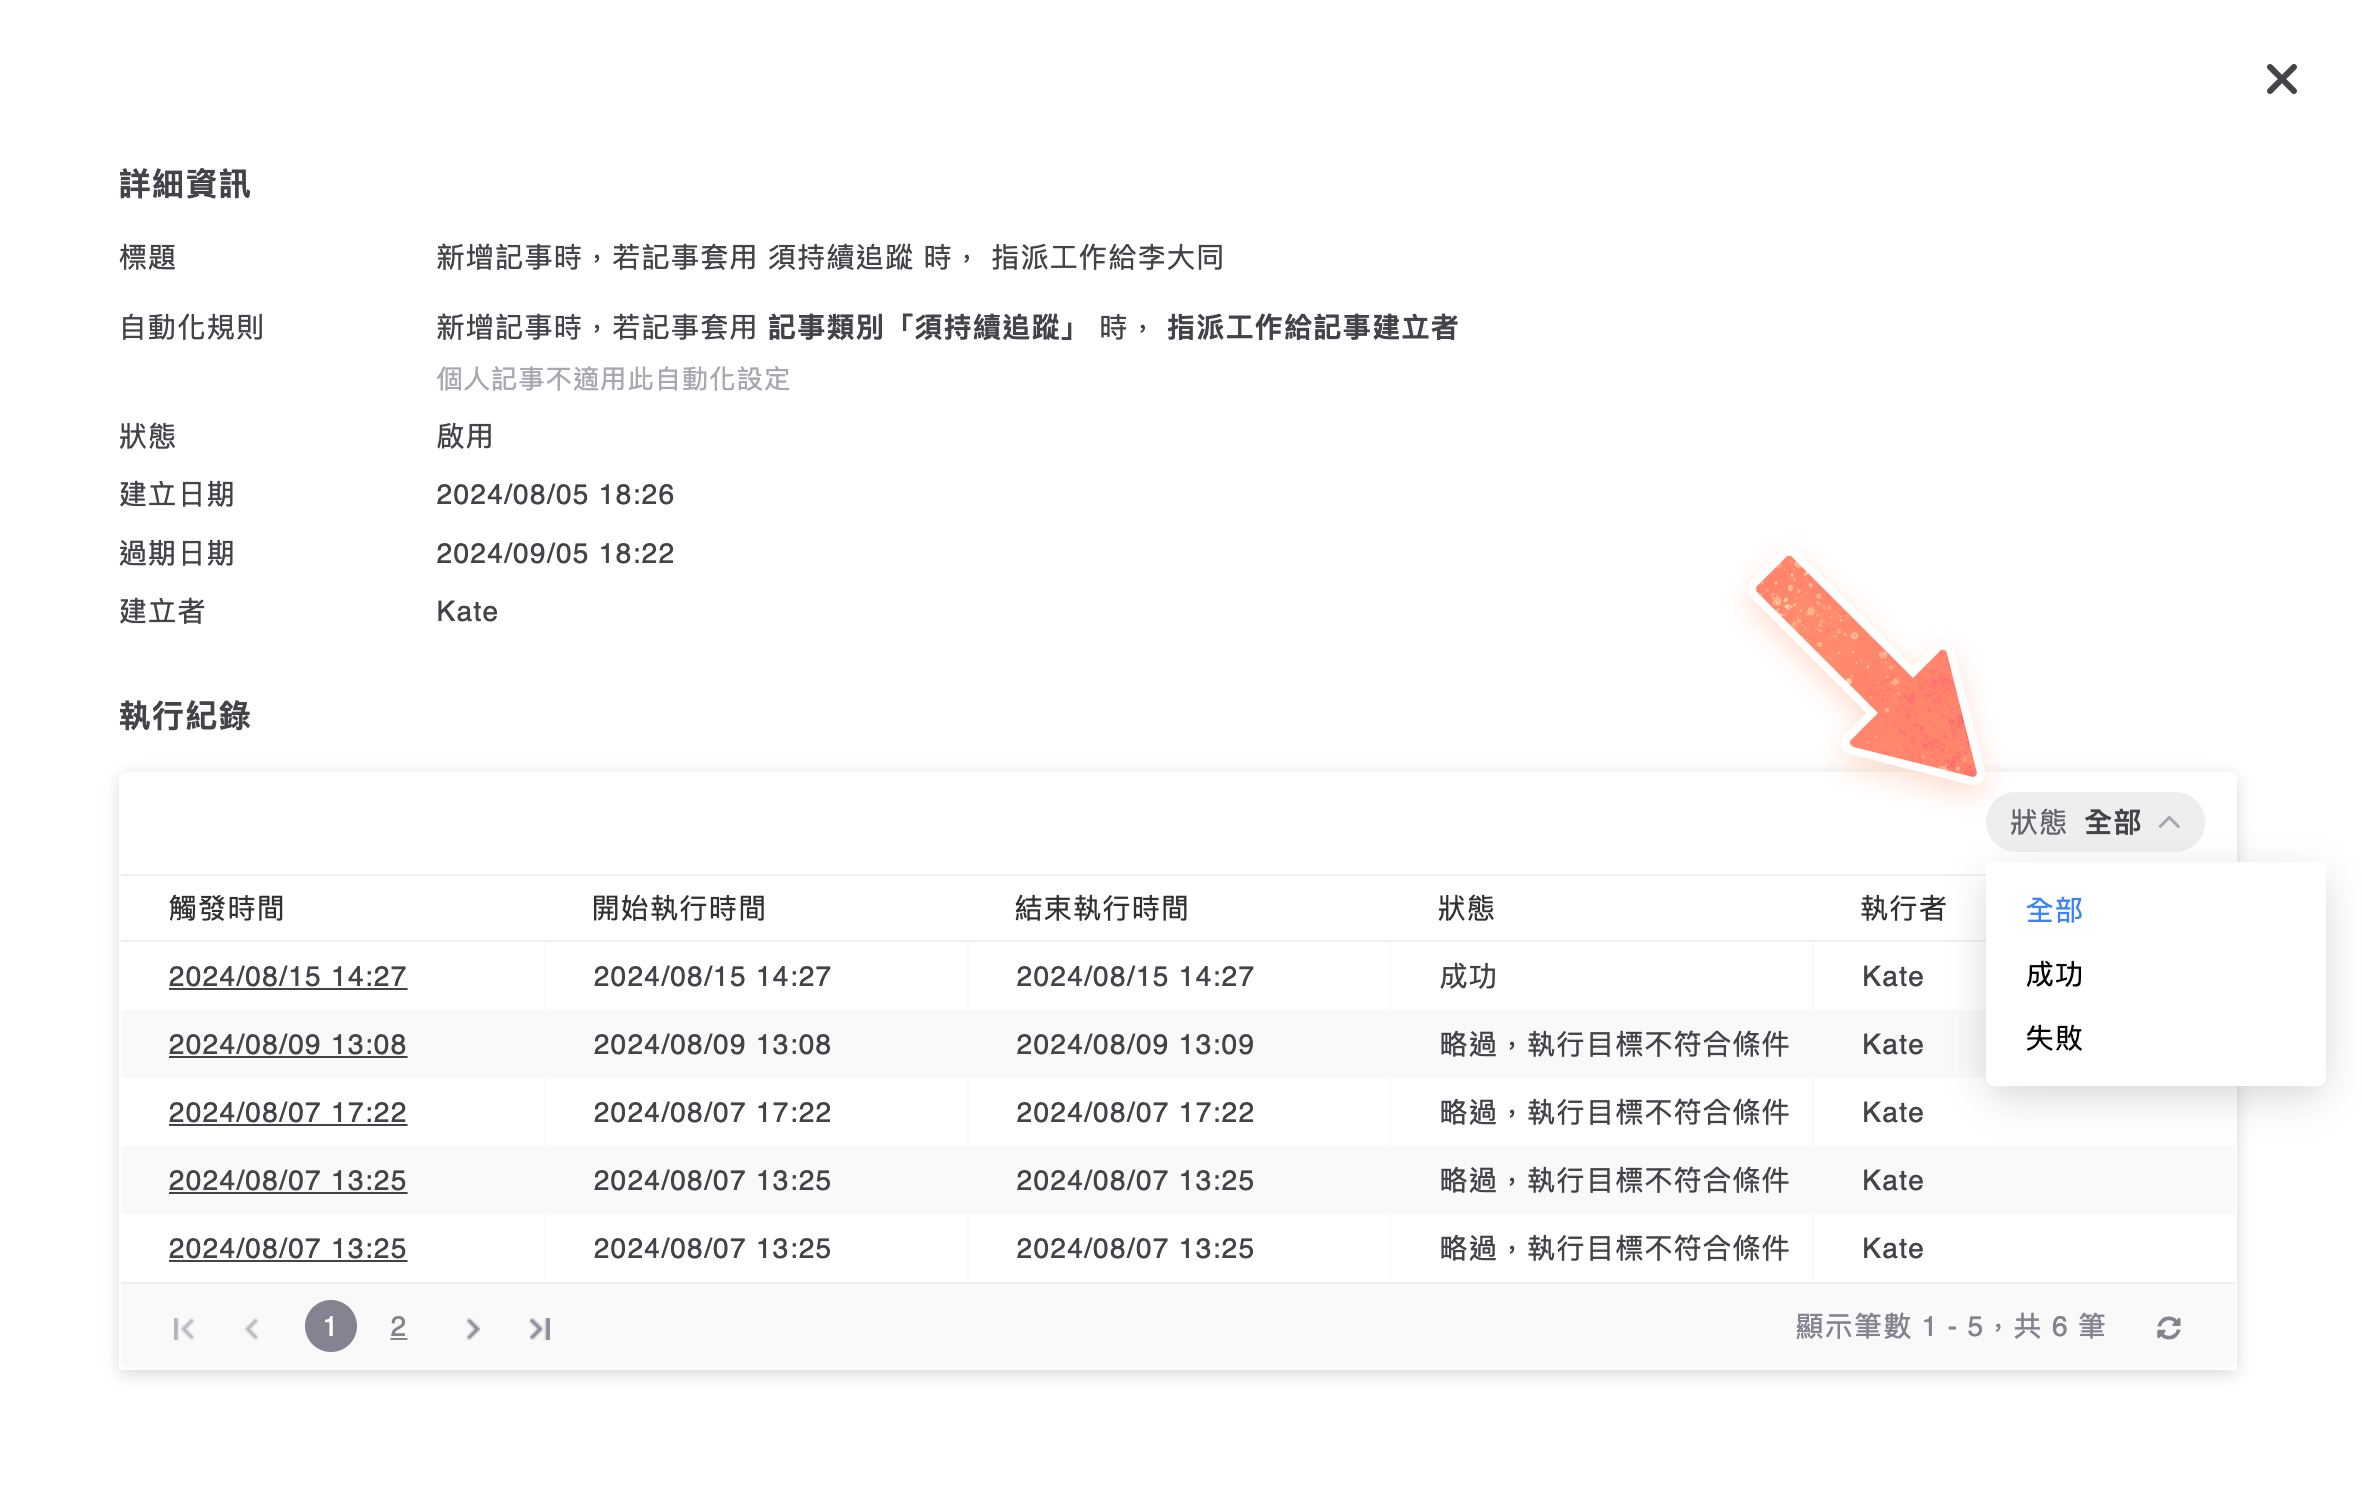Choose 全部 from the status filter menu
The image size is (2362, 1498).
pyautogui.click(x=2052, y=911)
